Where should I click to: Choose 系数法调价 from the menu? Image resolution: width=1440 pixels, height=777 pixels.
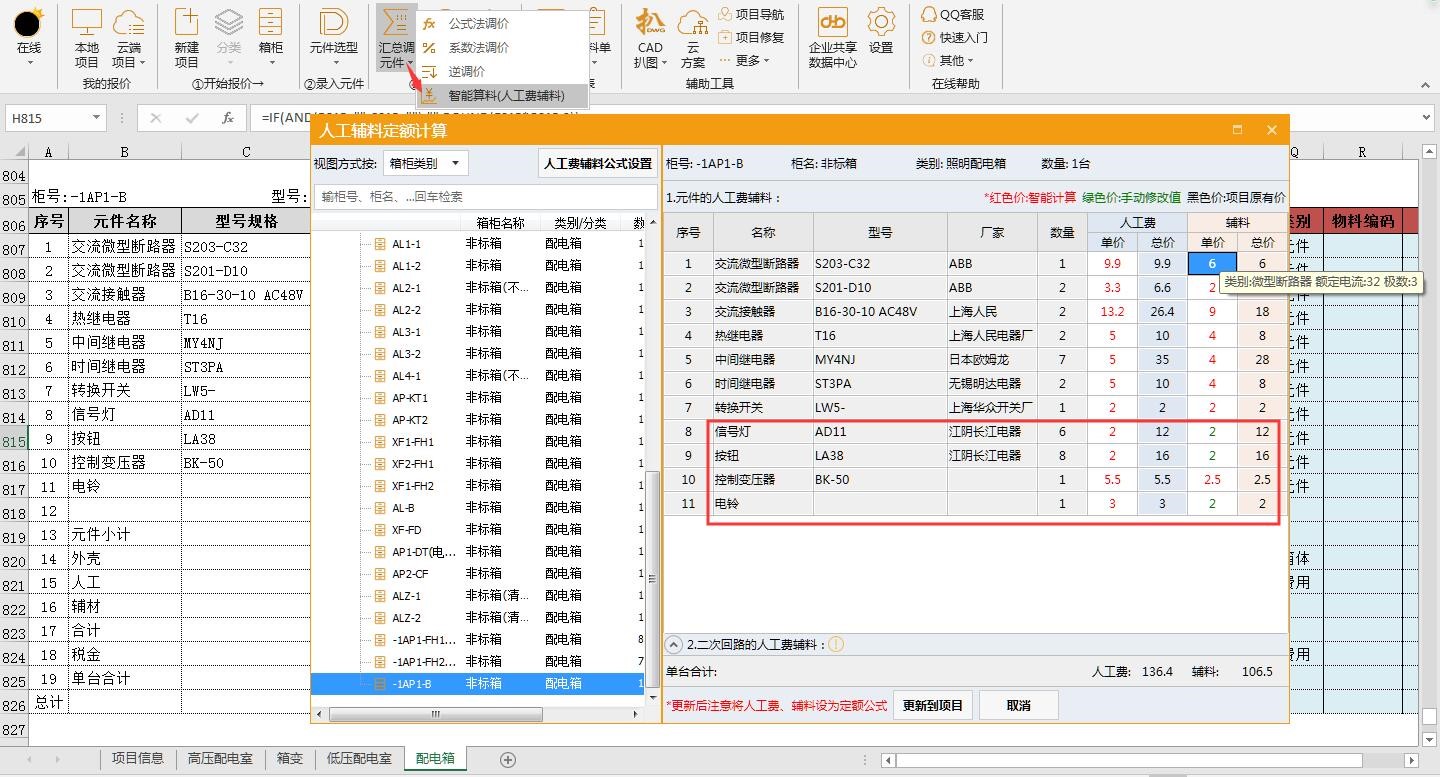click(478, 47)
